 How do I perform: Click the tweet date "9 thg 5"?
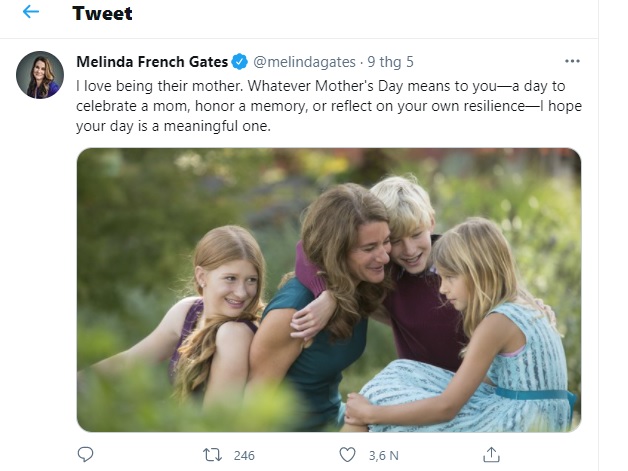click(392, 61)
